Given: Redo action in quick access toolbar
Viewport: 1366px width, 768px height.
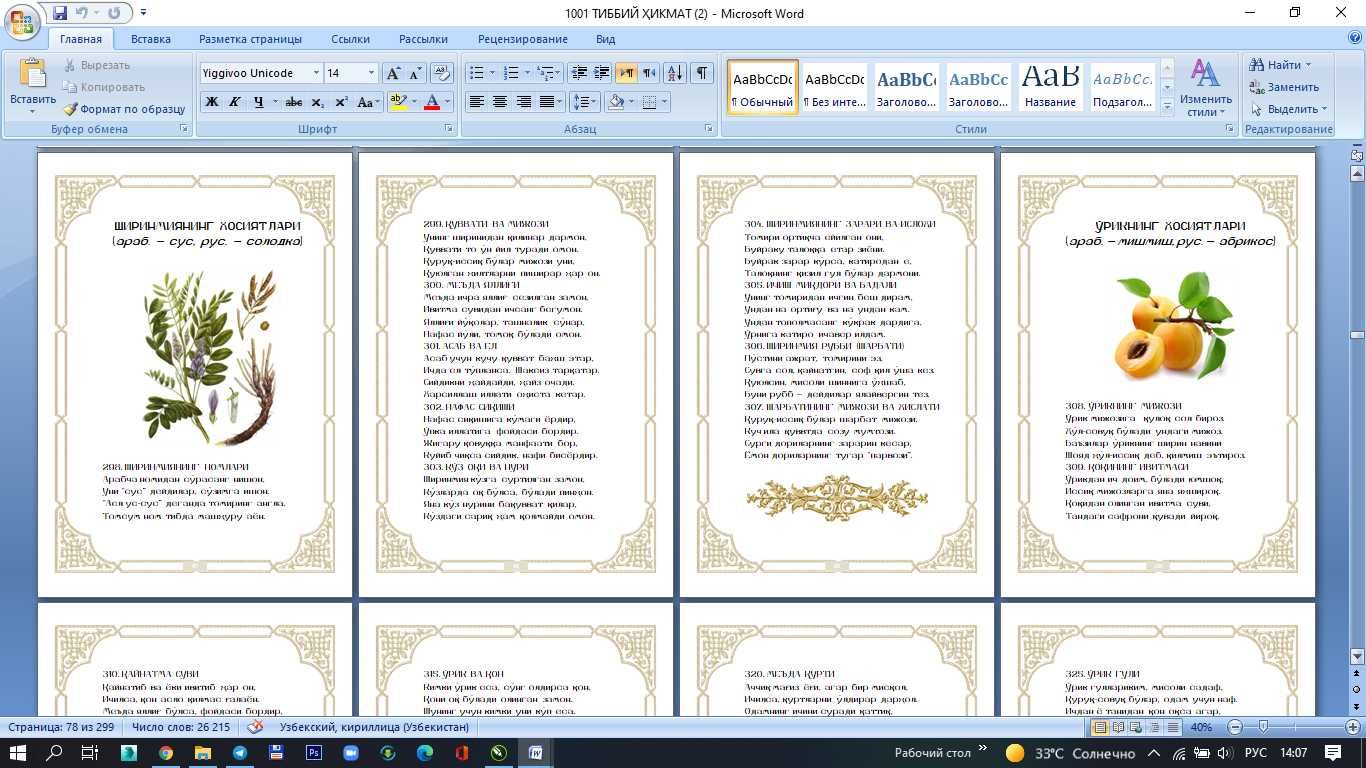Looking at the screenshot, I should coord(114,13).
